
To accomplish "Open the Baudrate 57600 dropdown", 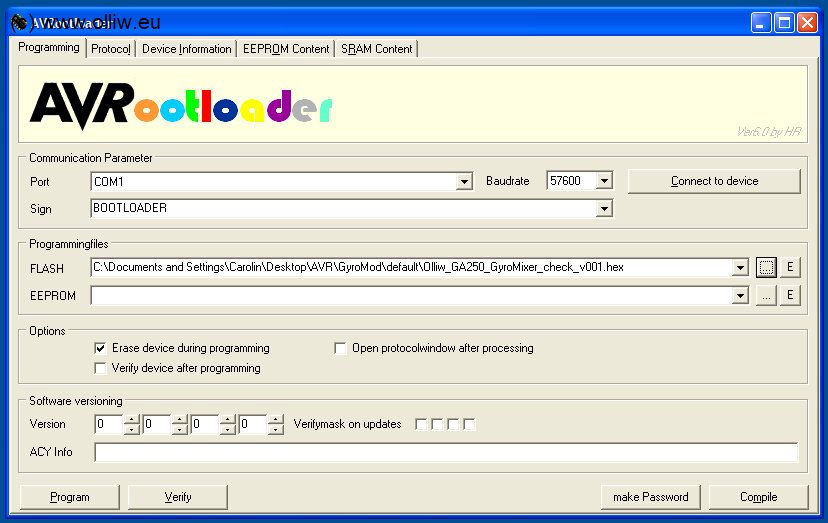I will 603,181.
